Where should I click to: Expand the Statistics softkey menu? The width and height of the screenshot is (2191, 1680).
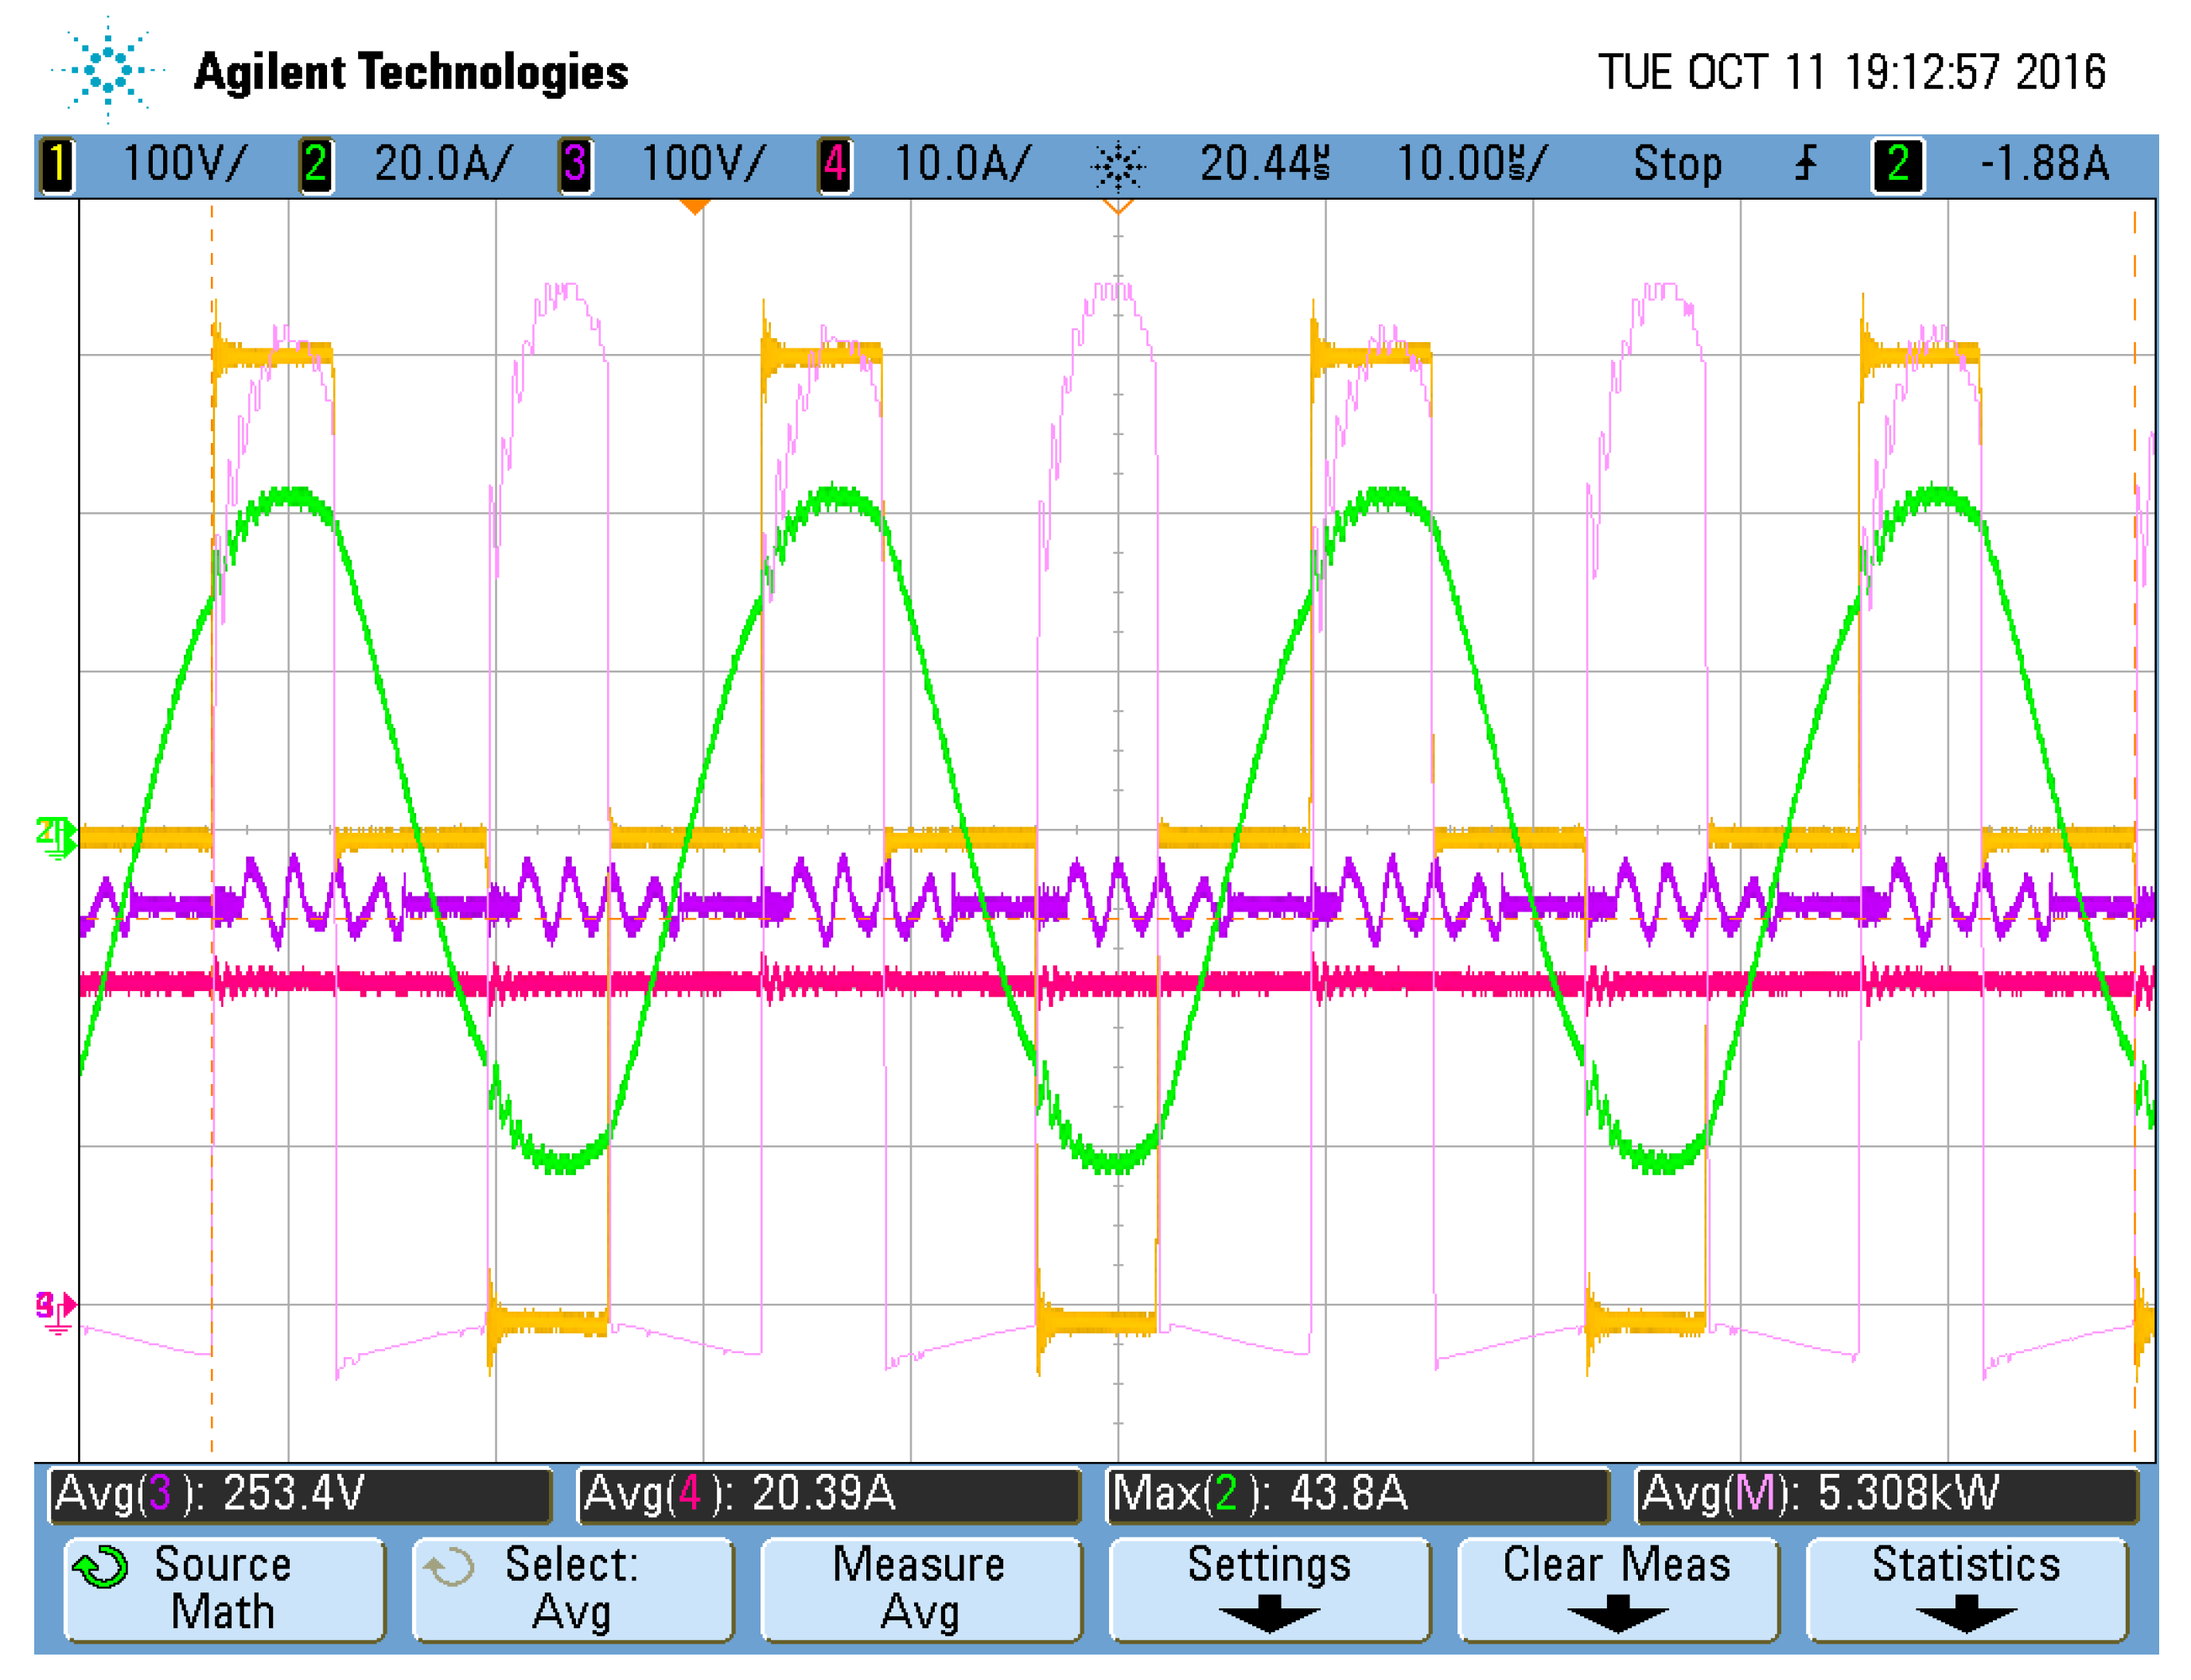(1965, 1590)
